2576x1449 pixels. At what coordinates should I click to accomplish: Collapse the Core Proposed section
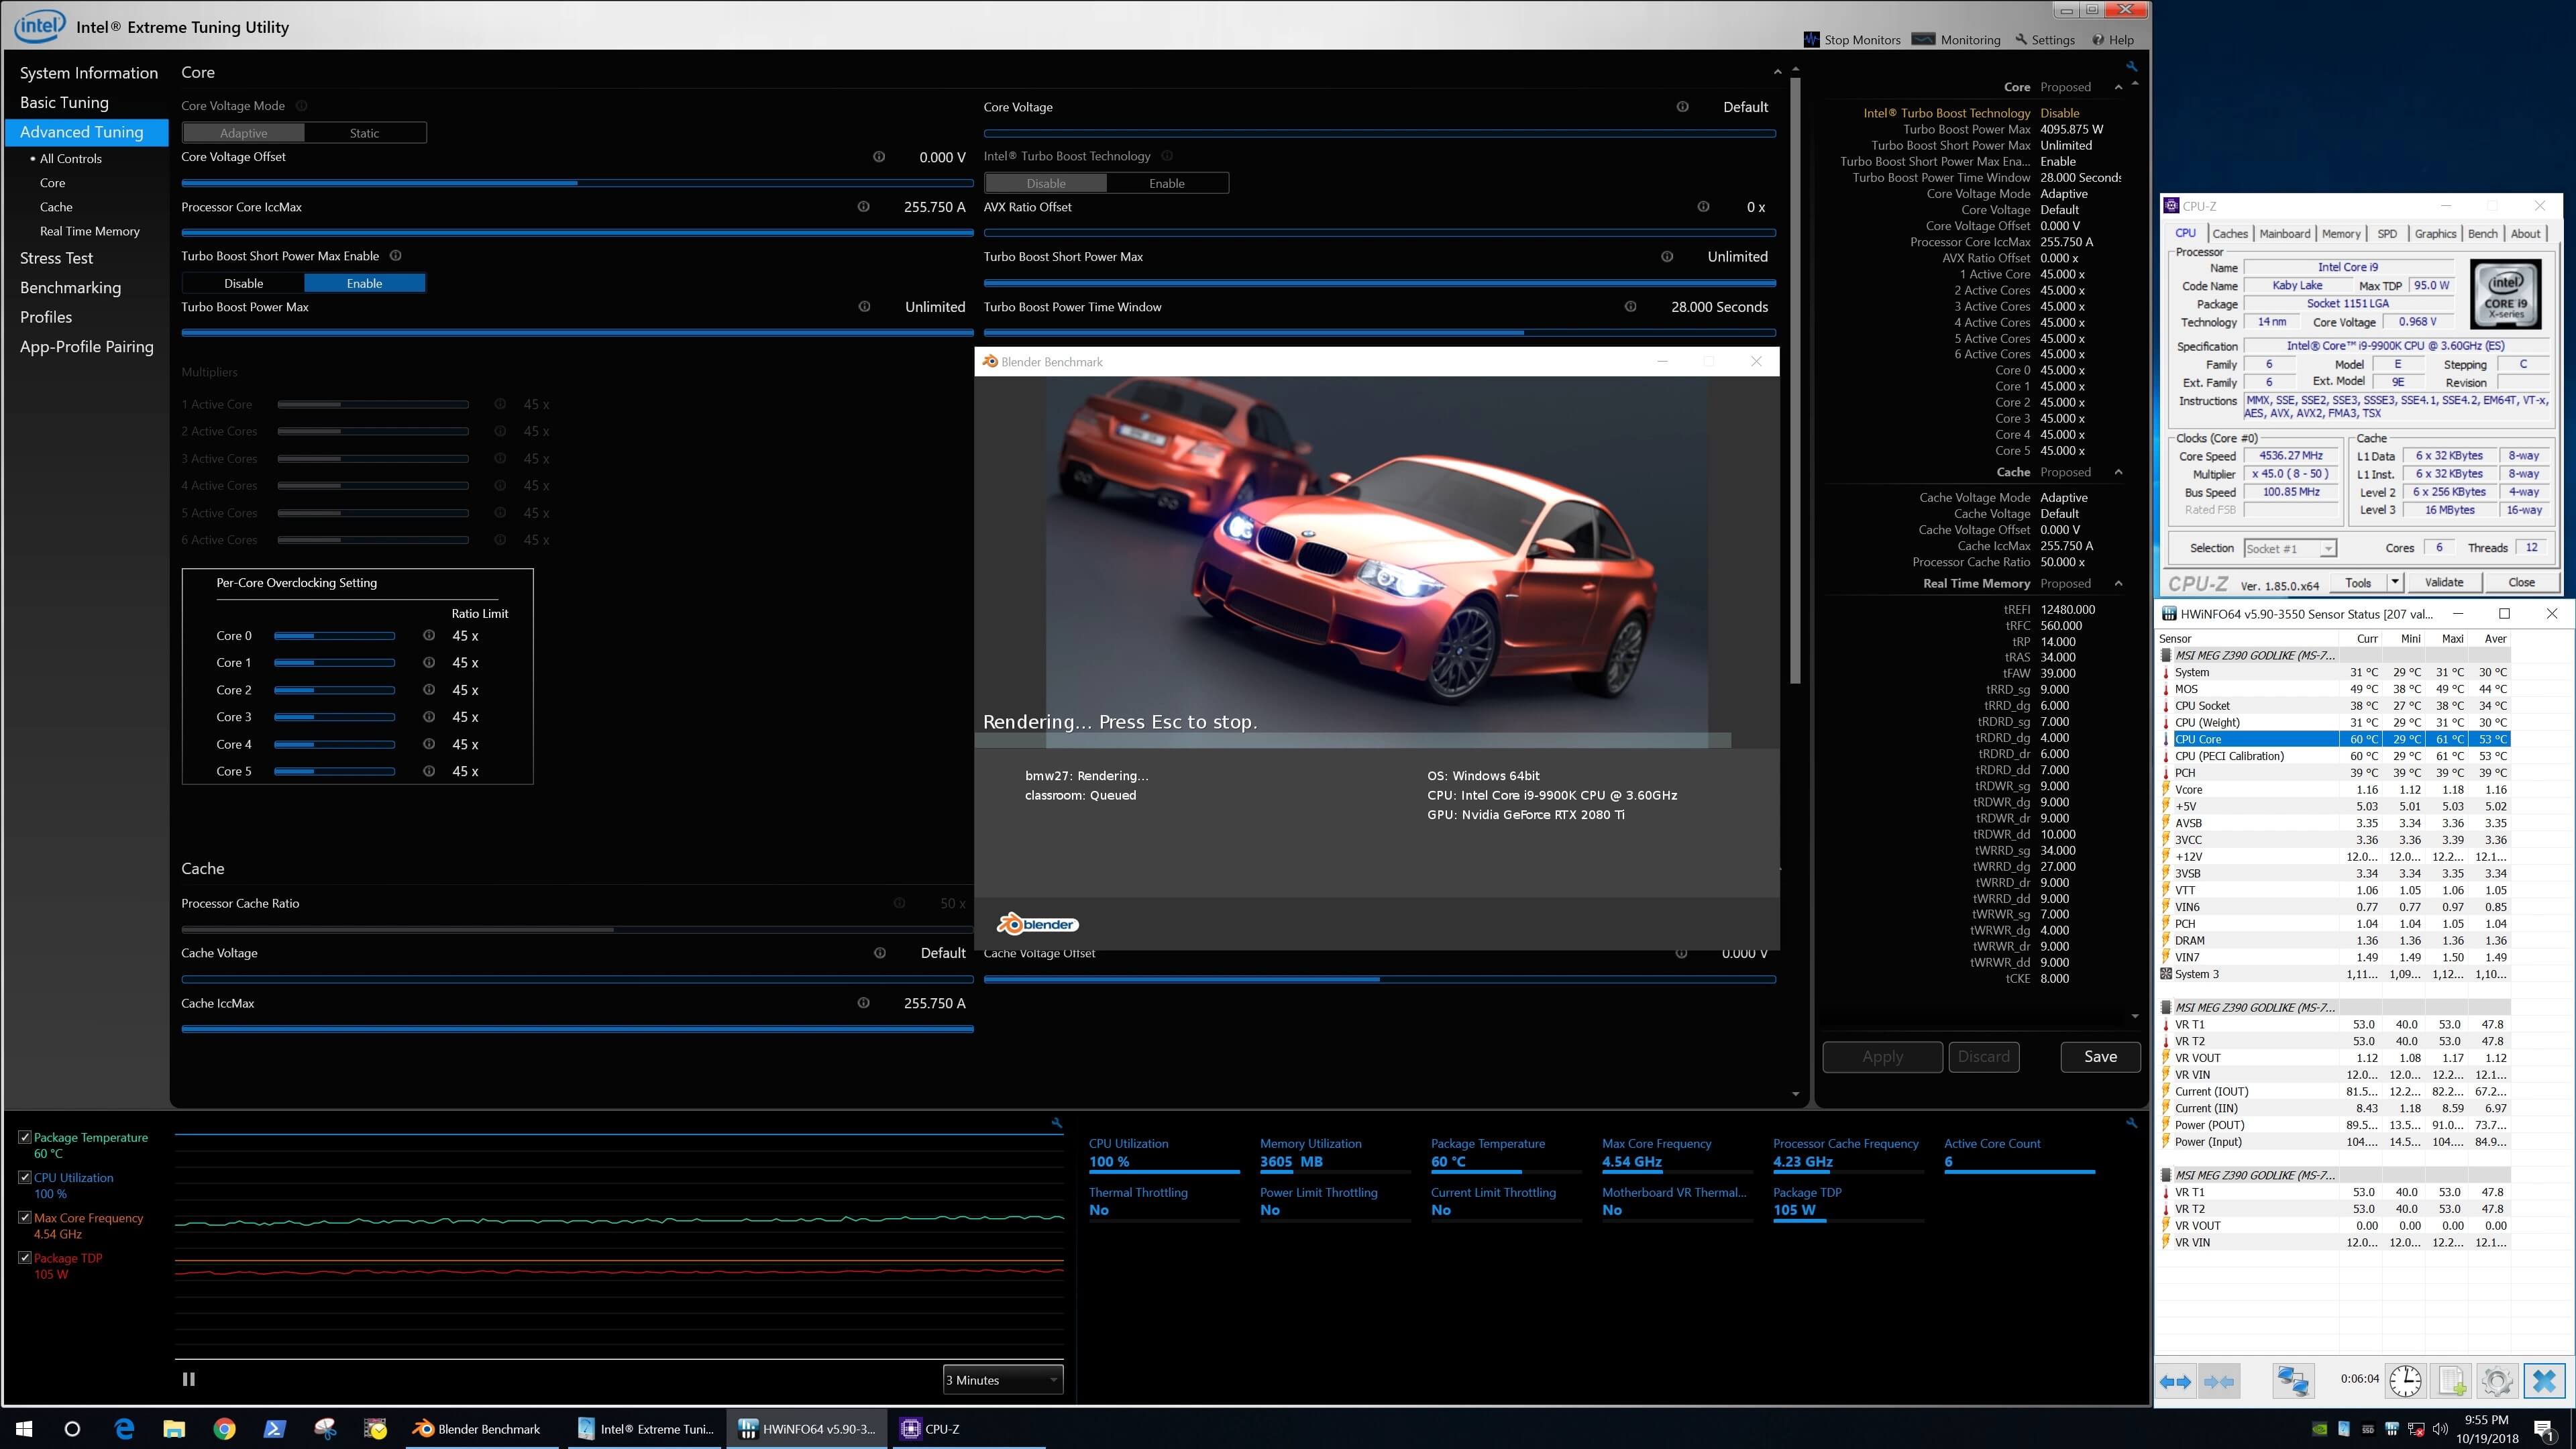(2118, 88)
